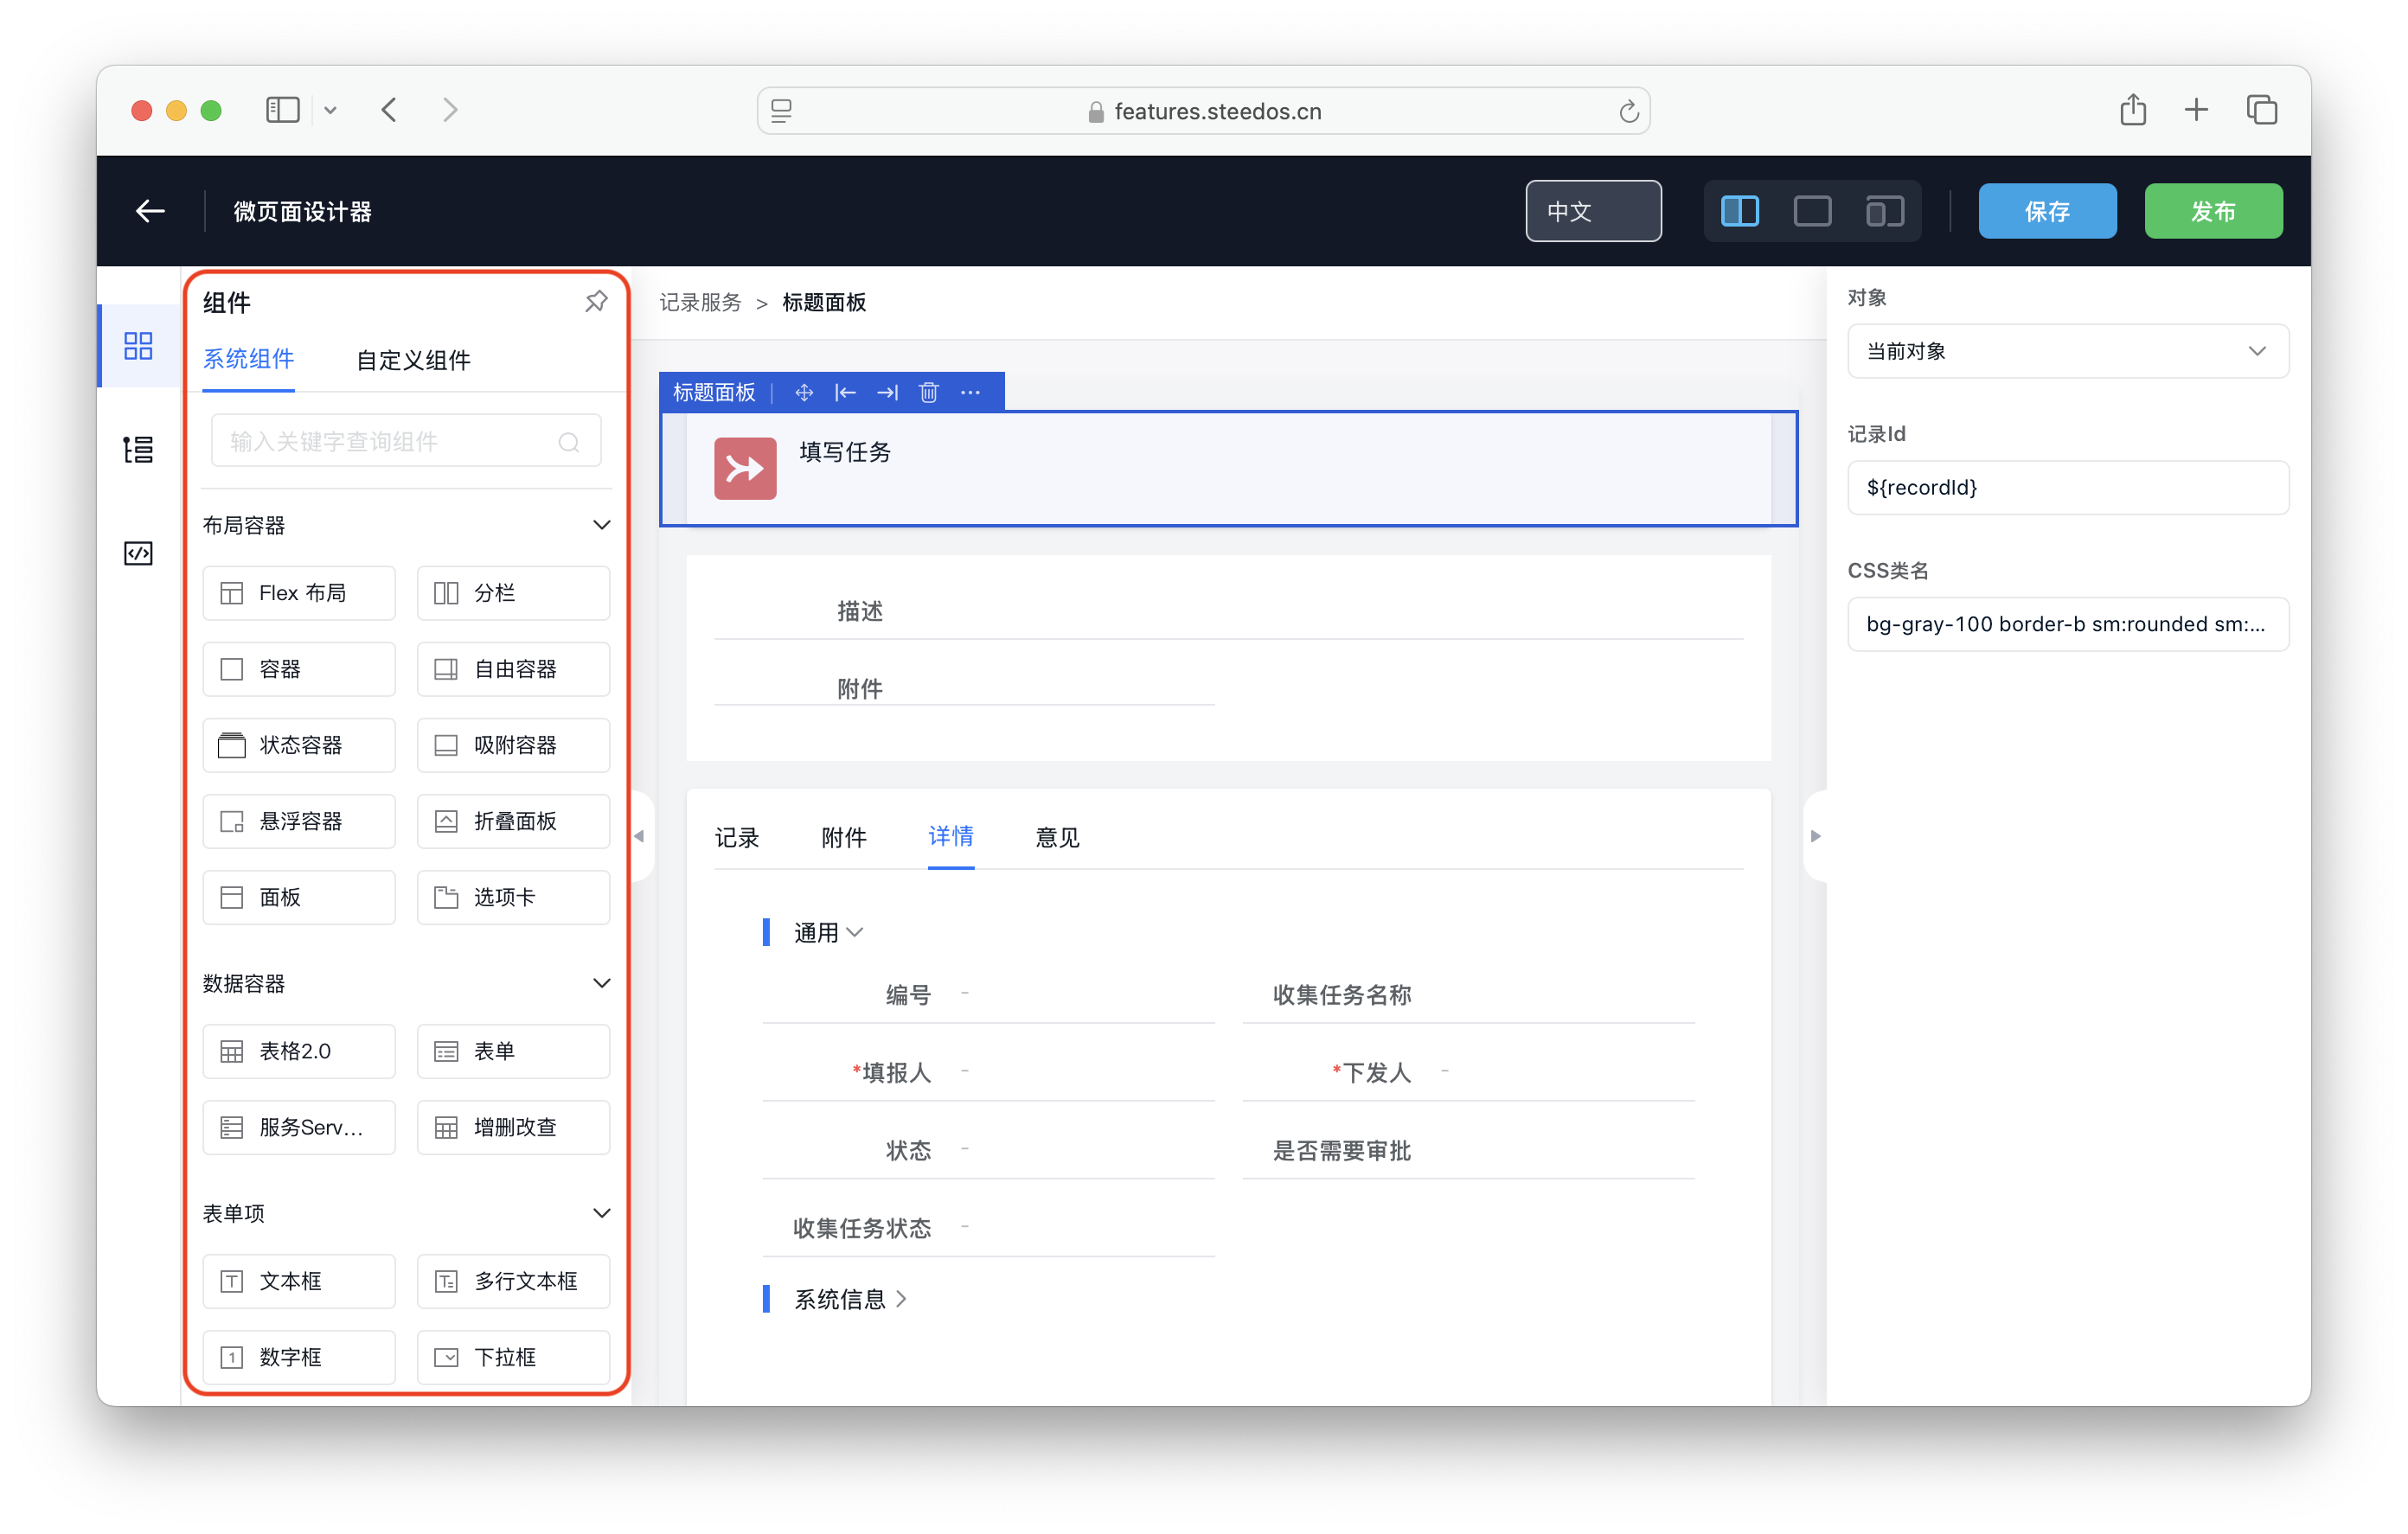Image resolution: width=2408 pixels, height=1534 pixels.
Task: Collapse the left panel with arrow handle
Action: (639, 836)
